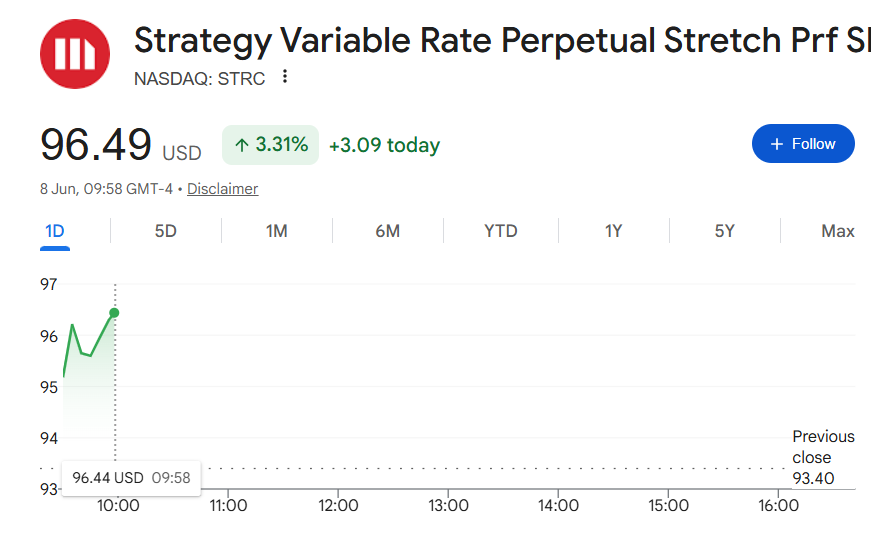
Task: Open the Disclaimer link
Action: coord(222,189)
